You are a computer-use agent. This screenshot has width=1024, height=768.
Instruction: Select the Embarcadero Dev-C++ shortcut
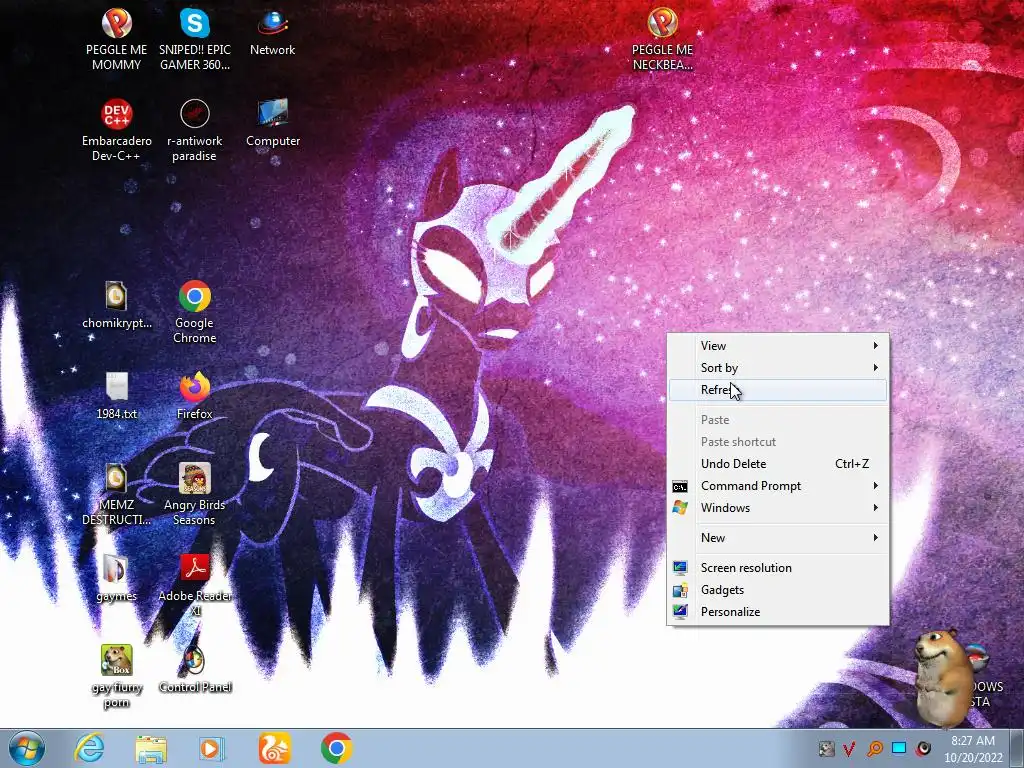(116, 130)
